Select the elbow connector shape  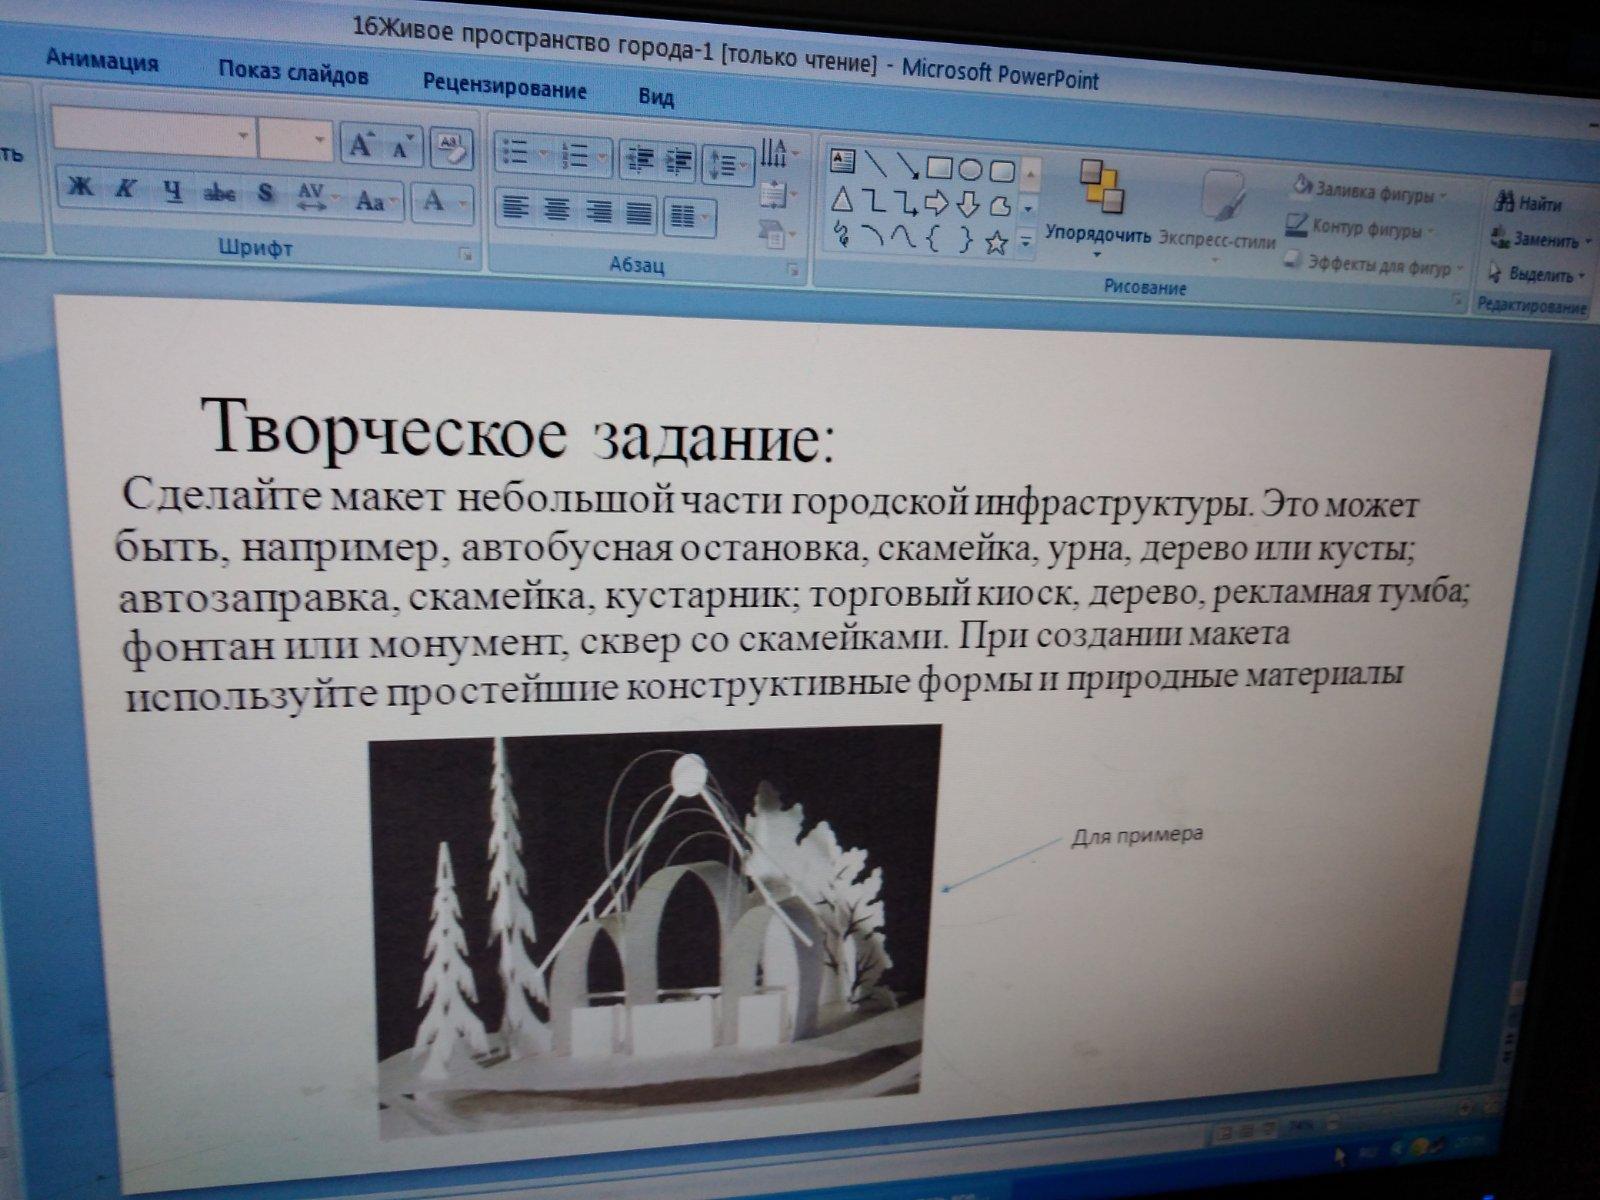[875, 201]
